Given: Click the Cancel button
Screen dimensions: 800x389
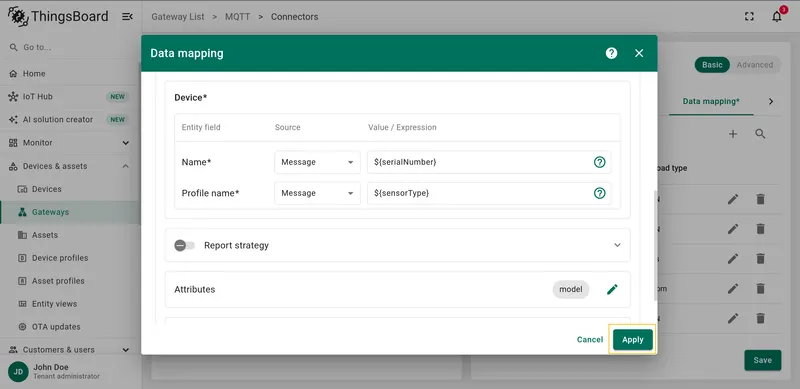Looking at the screenshot, I should point(590,339).
